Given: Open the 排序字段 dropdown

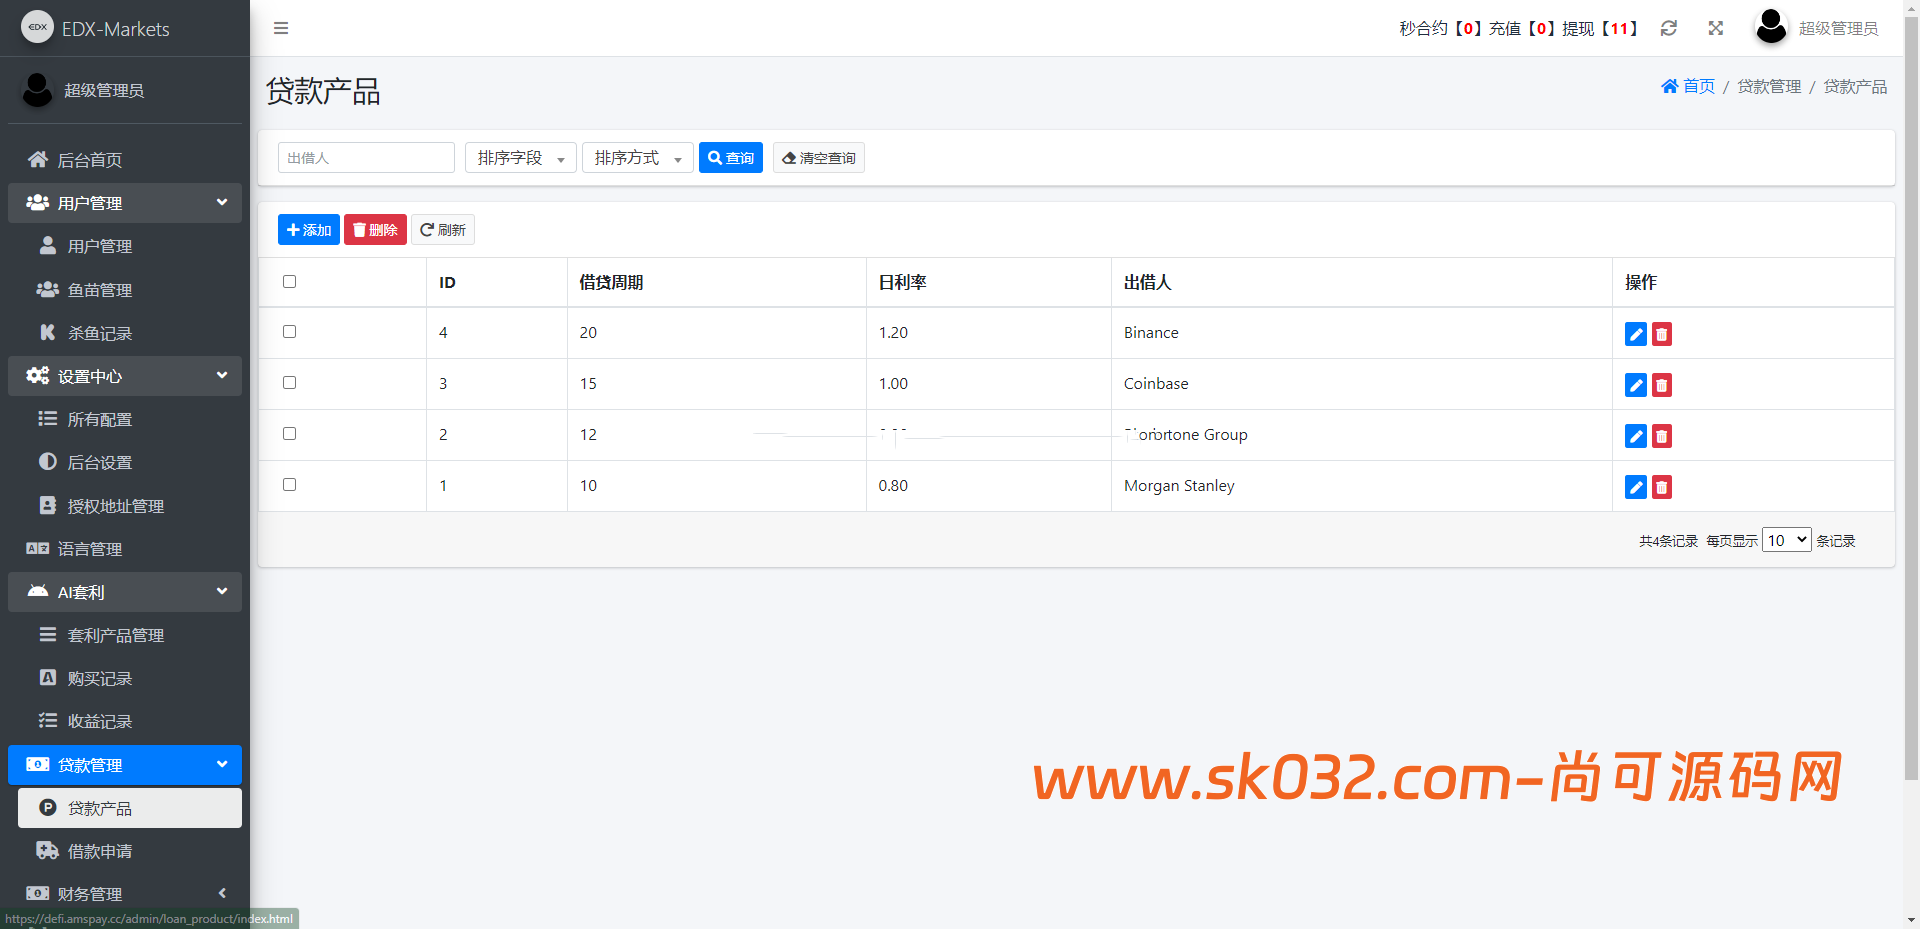Looking at the screenshot, I should tap(520, 158).
